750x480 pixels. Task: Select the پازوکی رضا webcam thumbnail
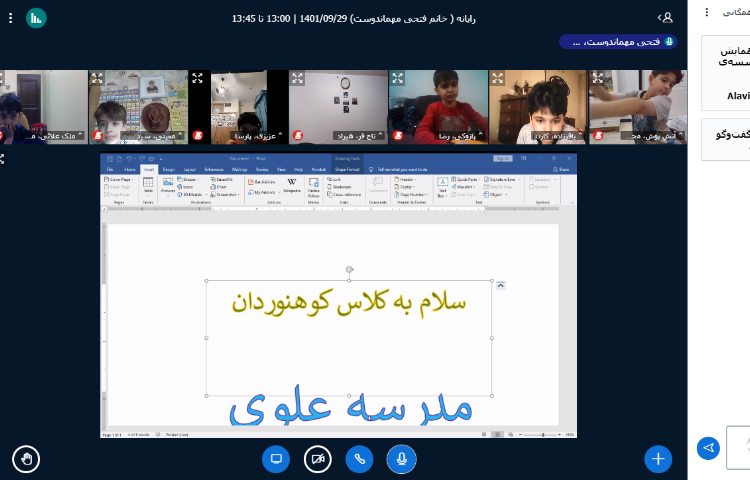pyautogui.click(x=439, y=107)
